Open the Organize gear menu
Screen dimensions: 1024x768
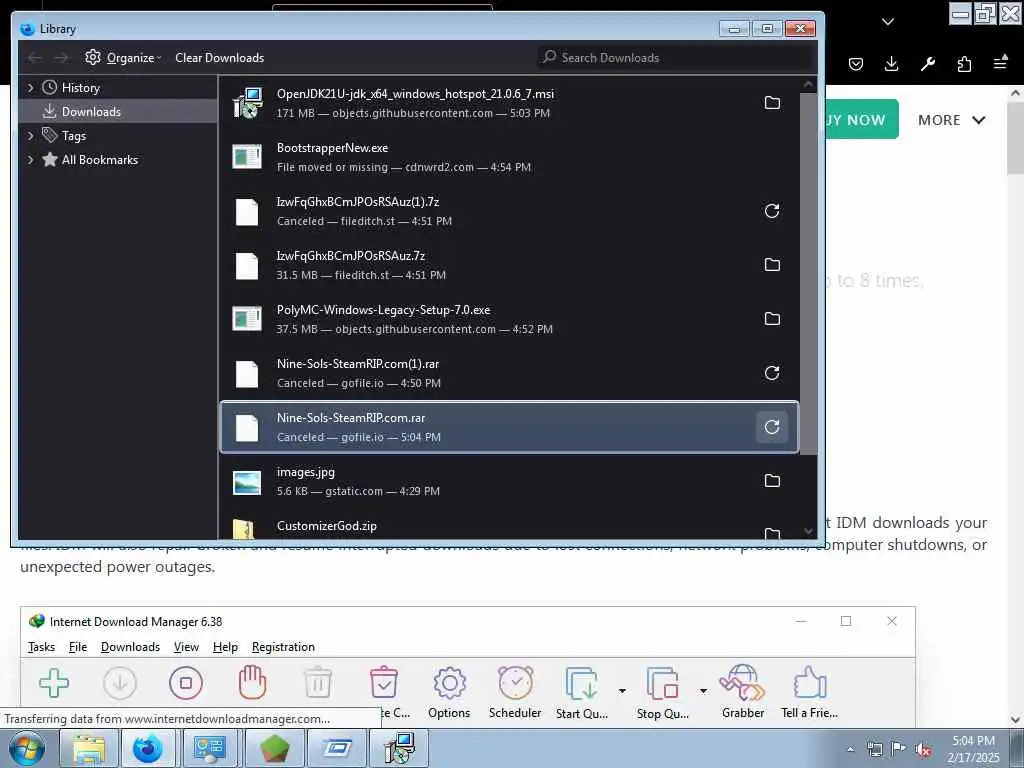point(123,57)
